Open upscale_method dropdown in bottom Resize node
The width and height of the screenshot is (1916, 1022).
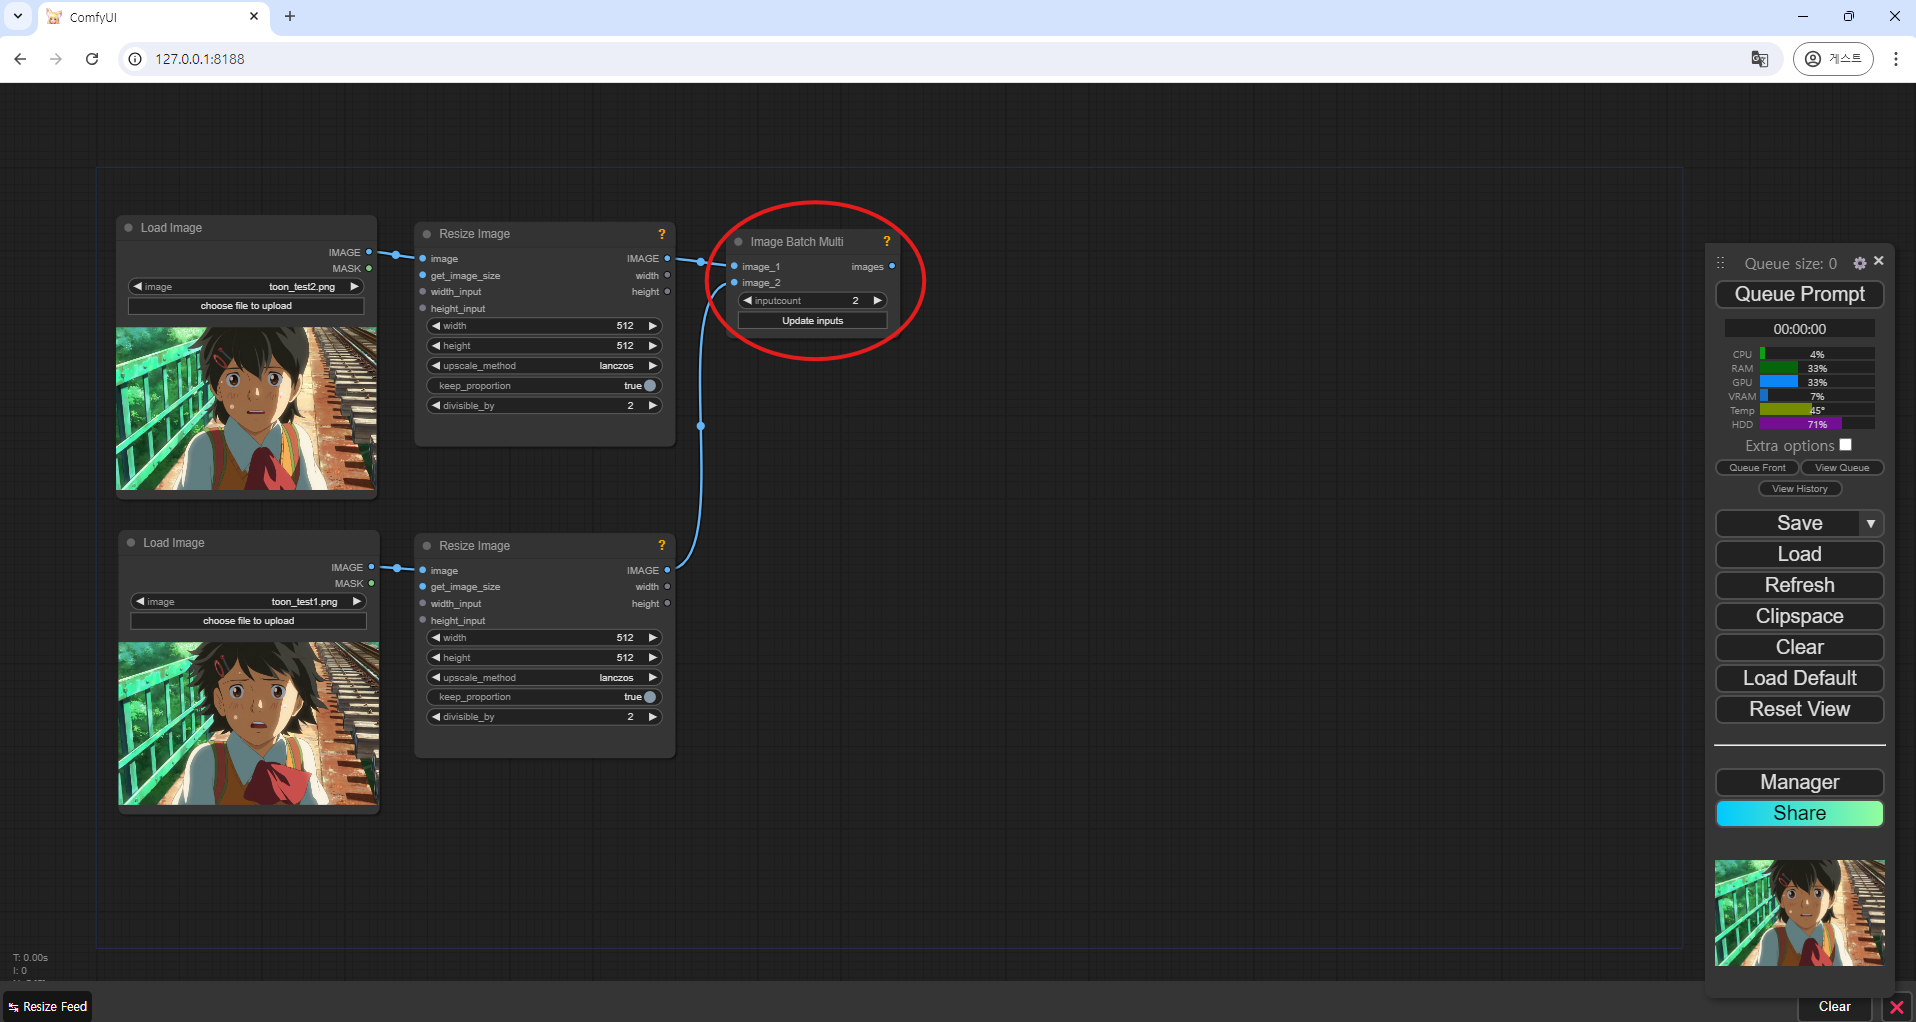[x=545, y=678]
